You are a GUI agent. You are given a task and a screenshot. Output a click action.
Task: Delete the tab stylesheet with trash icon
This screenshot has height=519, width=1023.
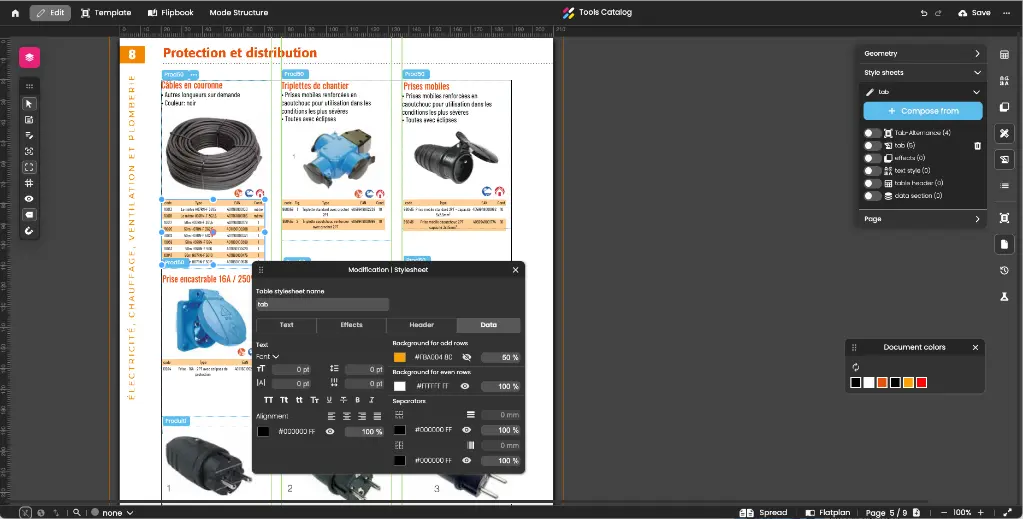click(x=977, y=146)
